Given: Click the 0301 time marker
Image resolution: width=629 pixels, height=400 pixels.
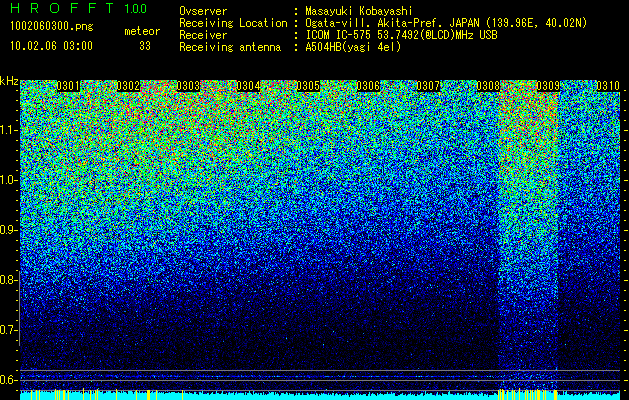Looking at the screenshot, I should (68, 86).
